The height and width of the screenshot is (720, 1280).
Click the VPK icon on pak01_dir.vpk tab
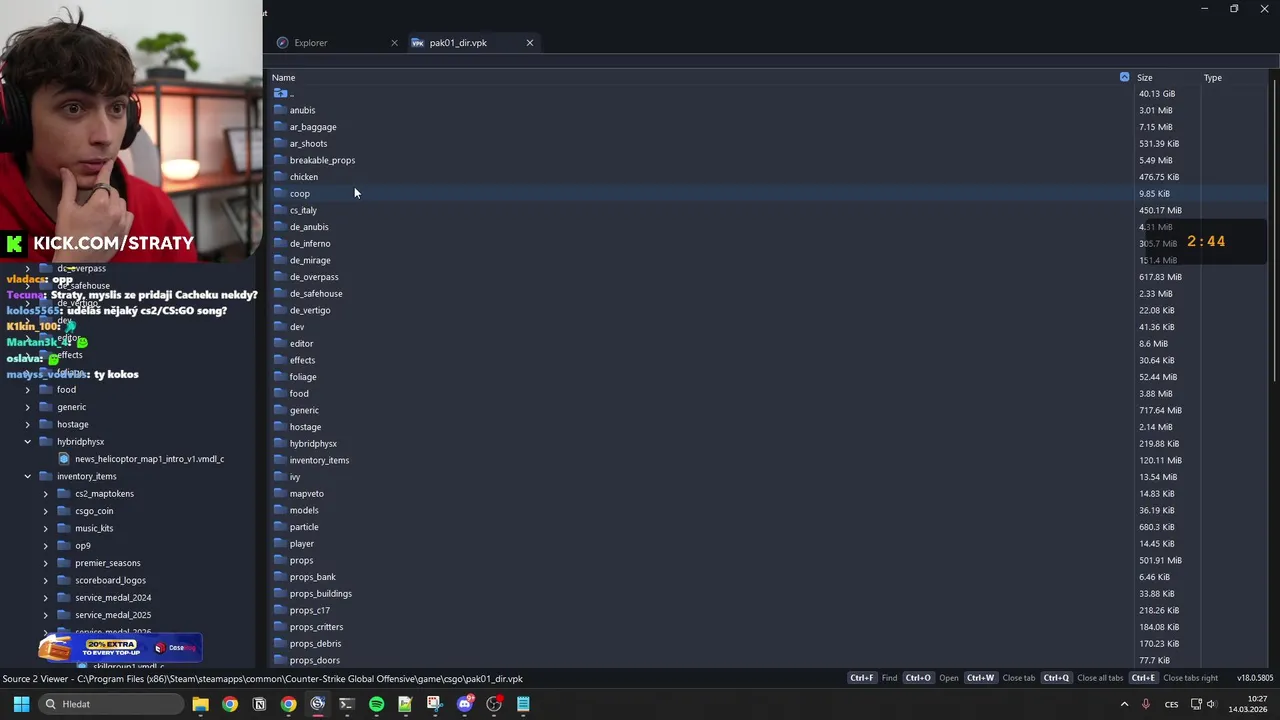pyautogui.click(x=418, y=43)
